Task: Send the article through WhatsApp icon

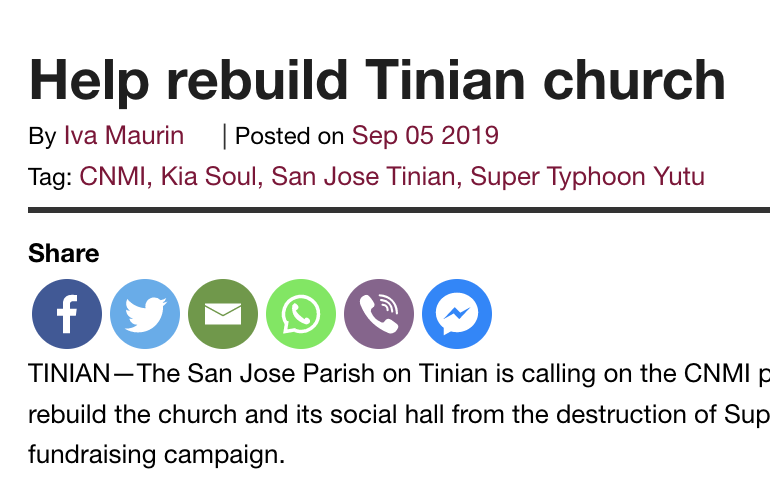Action: (301, 314)
